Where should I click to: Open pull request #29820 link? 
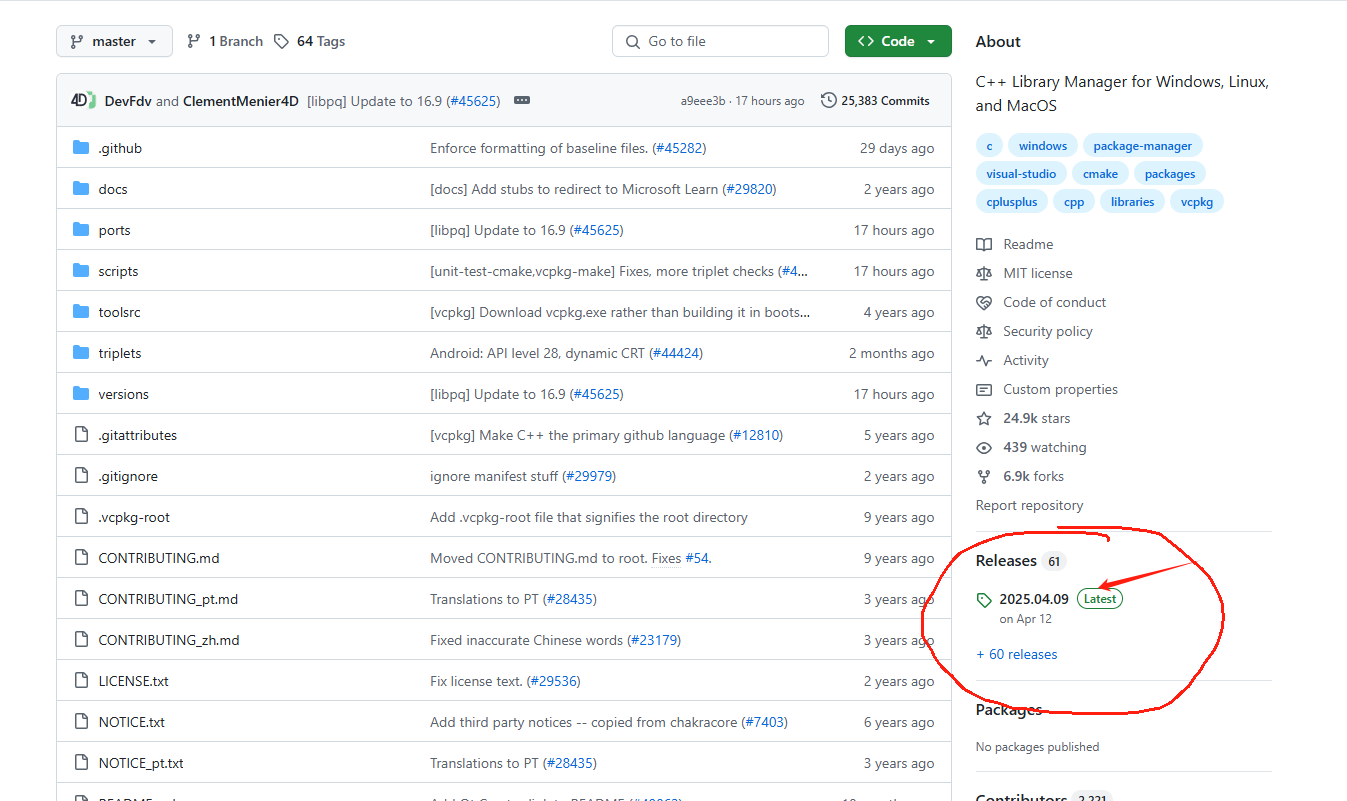click(750, 189)
